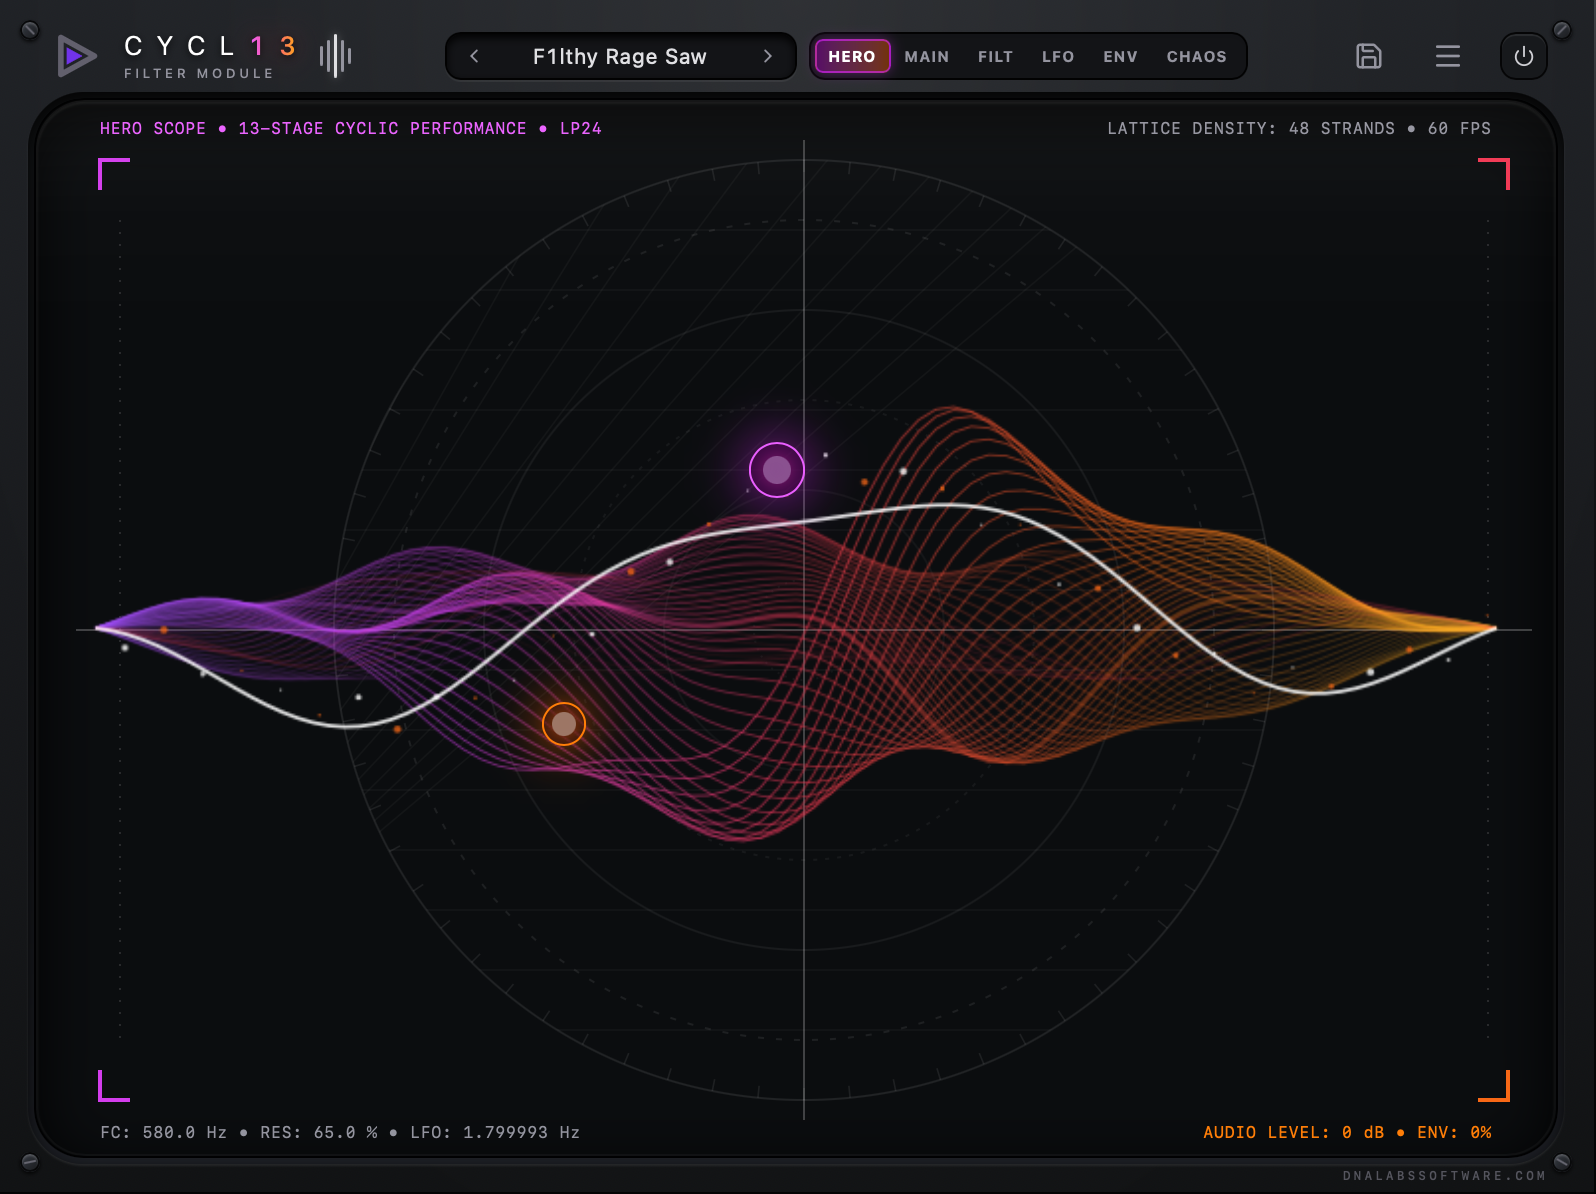Image resolution: width=1596 pixels, height=1194 pixels.
Task: Save the current preset with the disk icon
Action: pyautogui.click(x=1369, y=56)
